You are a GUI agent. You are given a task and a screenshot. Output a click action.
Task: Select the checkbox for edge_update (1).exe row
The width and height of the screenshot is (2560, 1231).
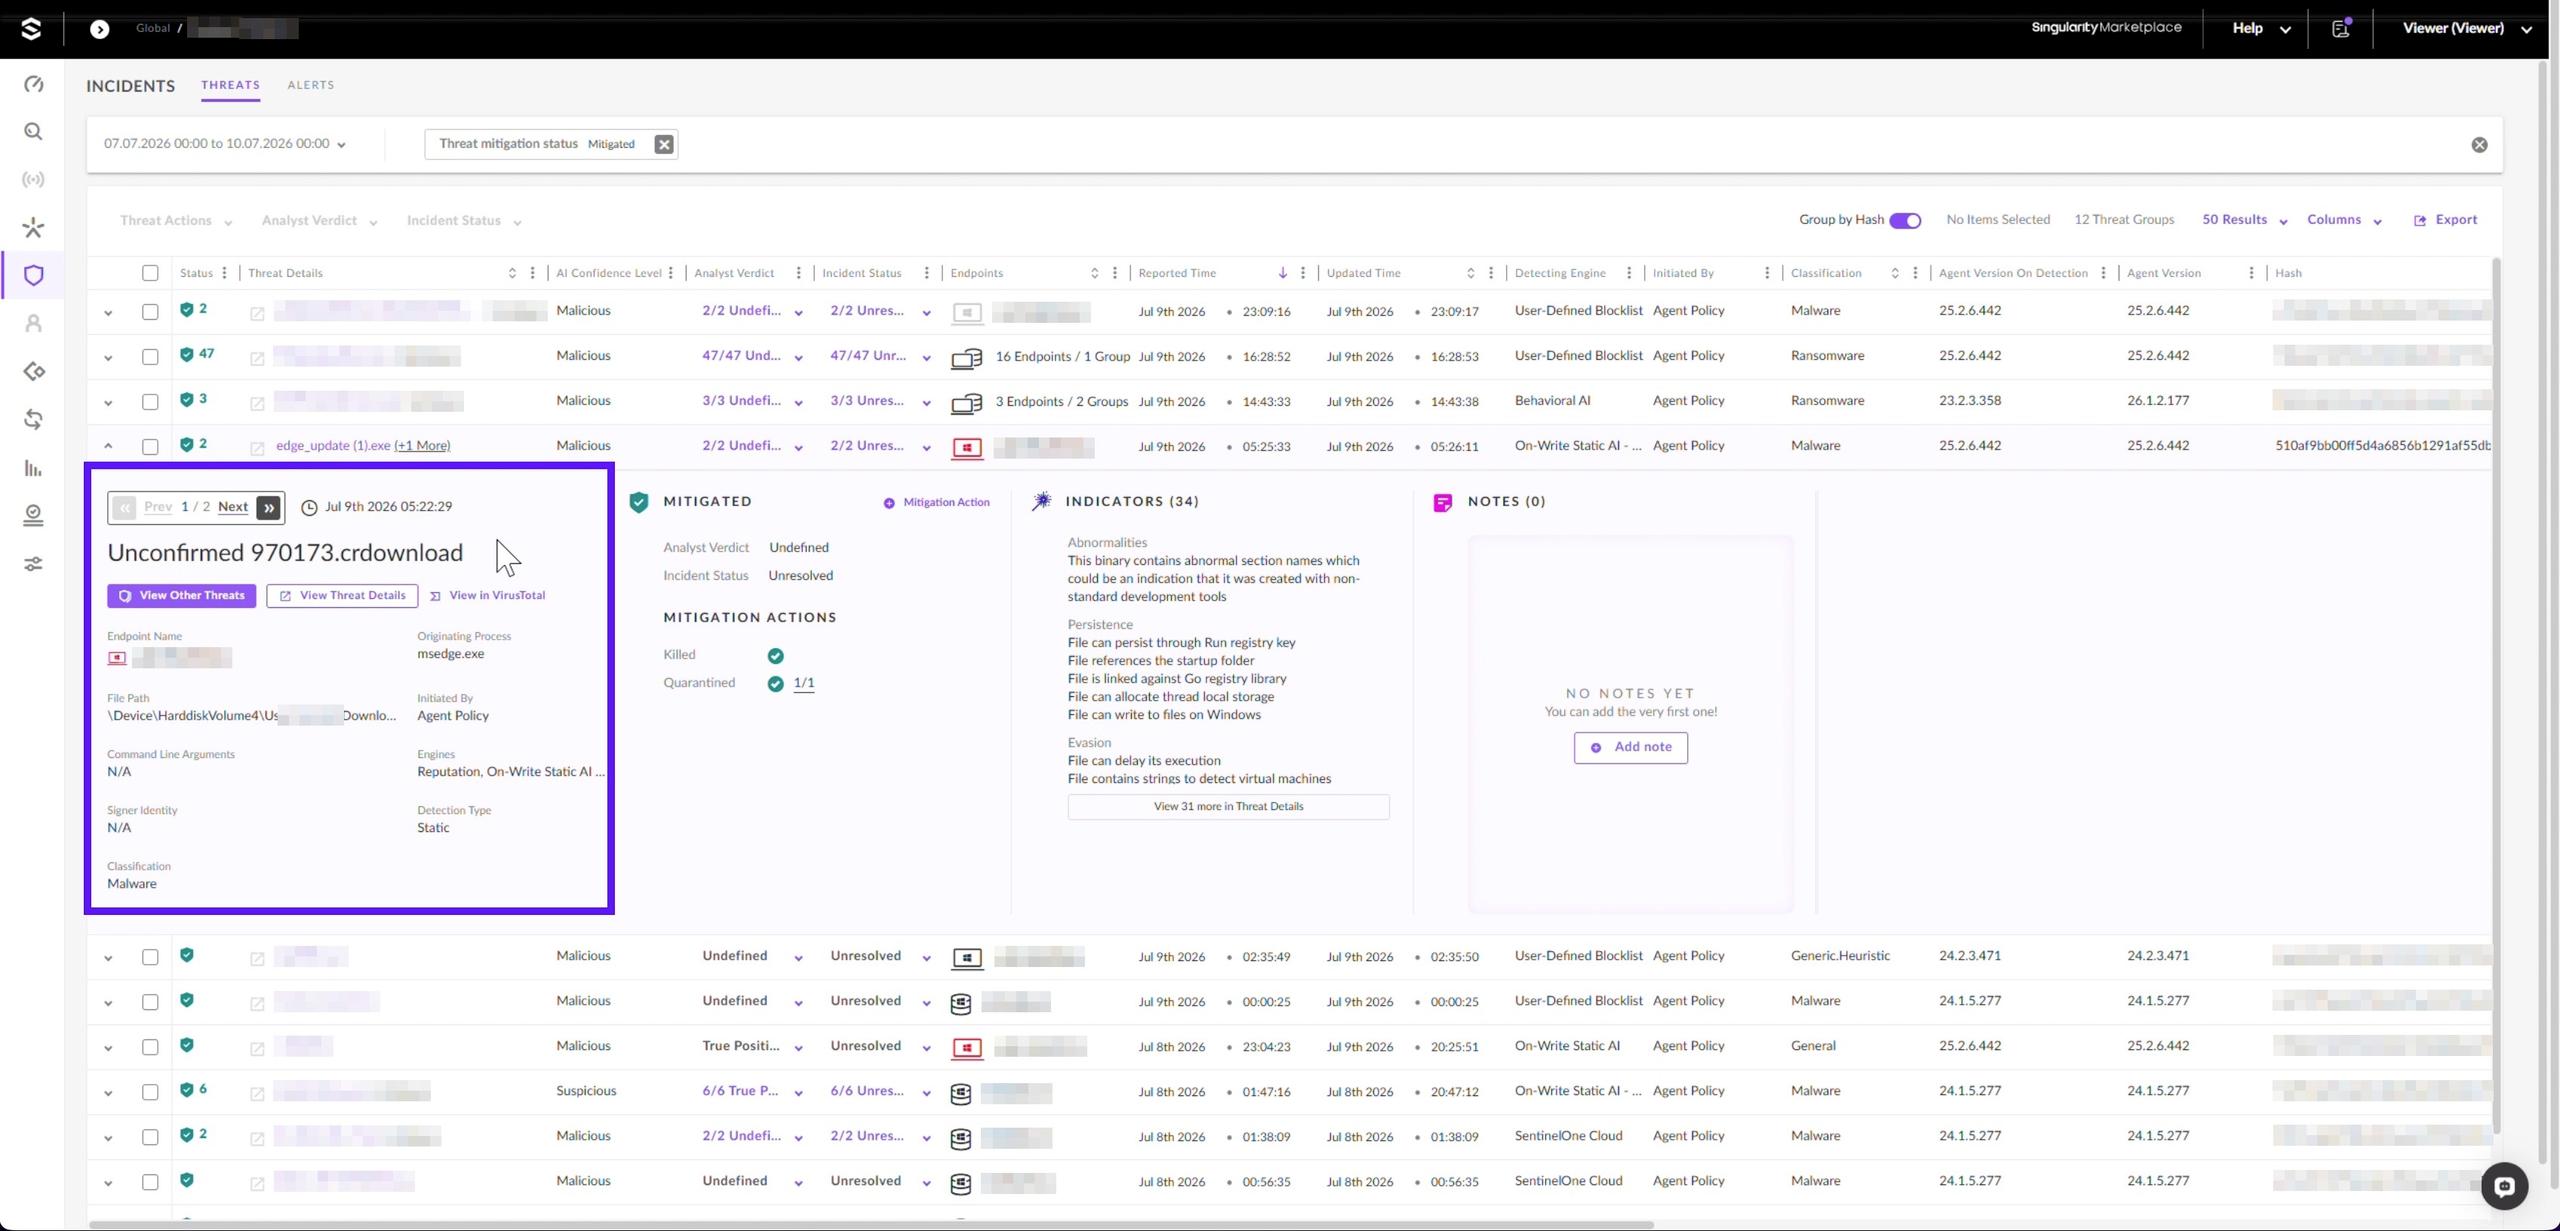coord(150,447)
